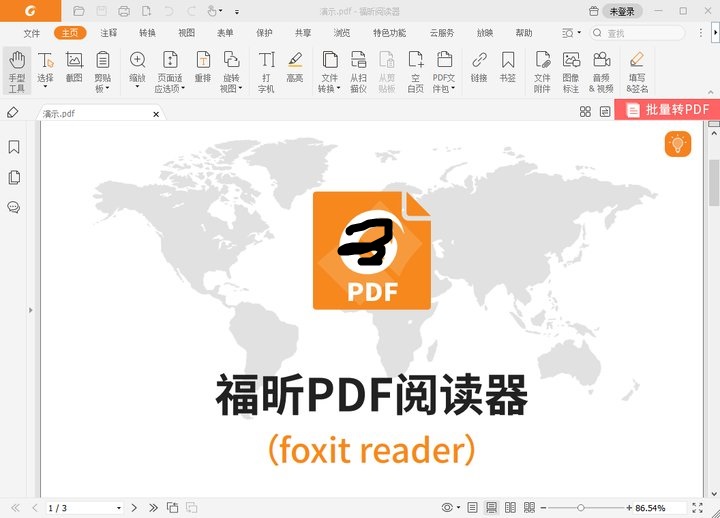Create PDF from scanner (从扫描仪)
This screenshot has width=720, height=518.
(358, 72)
